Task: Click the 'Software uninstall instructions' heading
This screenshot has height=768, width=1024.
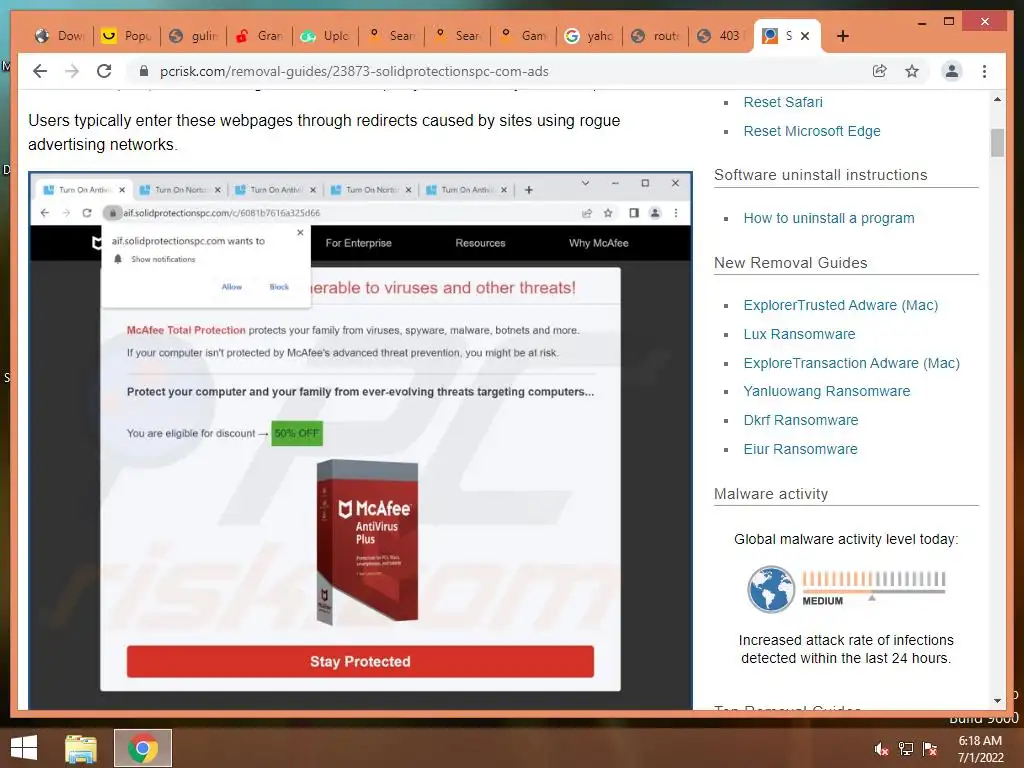Action: [820, 175]
